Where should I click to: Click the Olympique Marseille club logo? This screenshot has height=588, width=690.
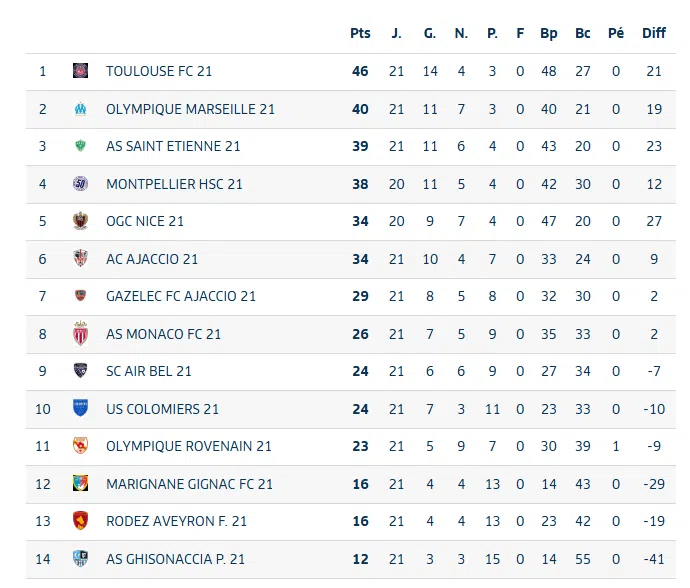[81, 109]
